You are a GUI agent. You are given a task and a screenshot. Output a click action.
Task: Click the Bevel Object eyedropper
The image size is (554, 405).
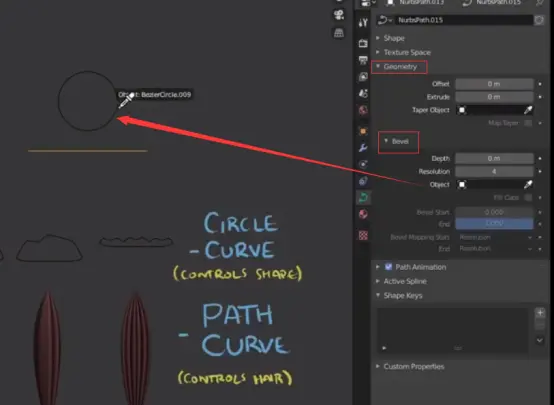pos(528,184)
